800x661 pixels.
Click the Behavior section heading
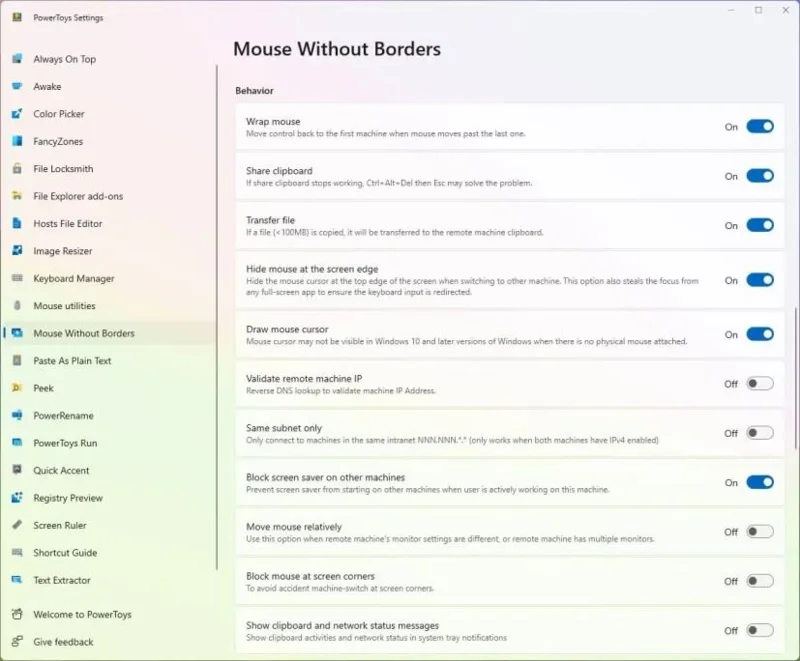(254, 91)
